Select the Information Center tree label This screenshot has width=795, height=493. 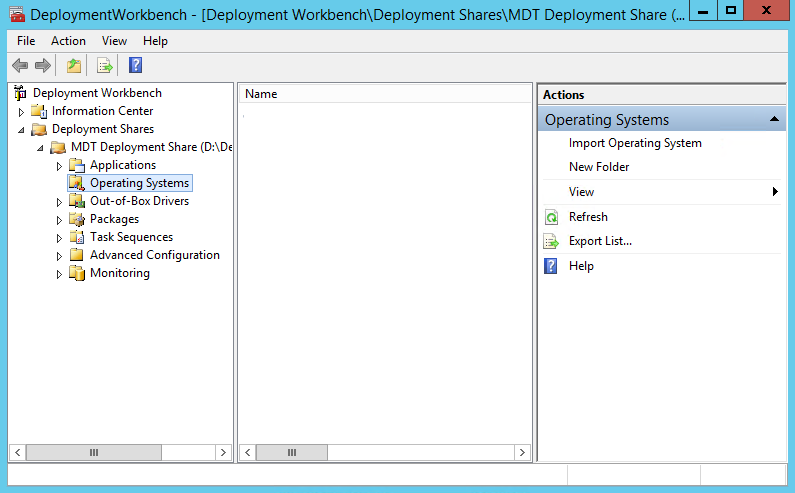[102, 111]
